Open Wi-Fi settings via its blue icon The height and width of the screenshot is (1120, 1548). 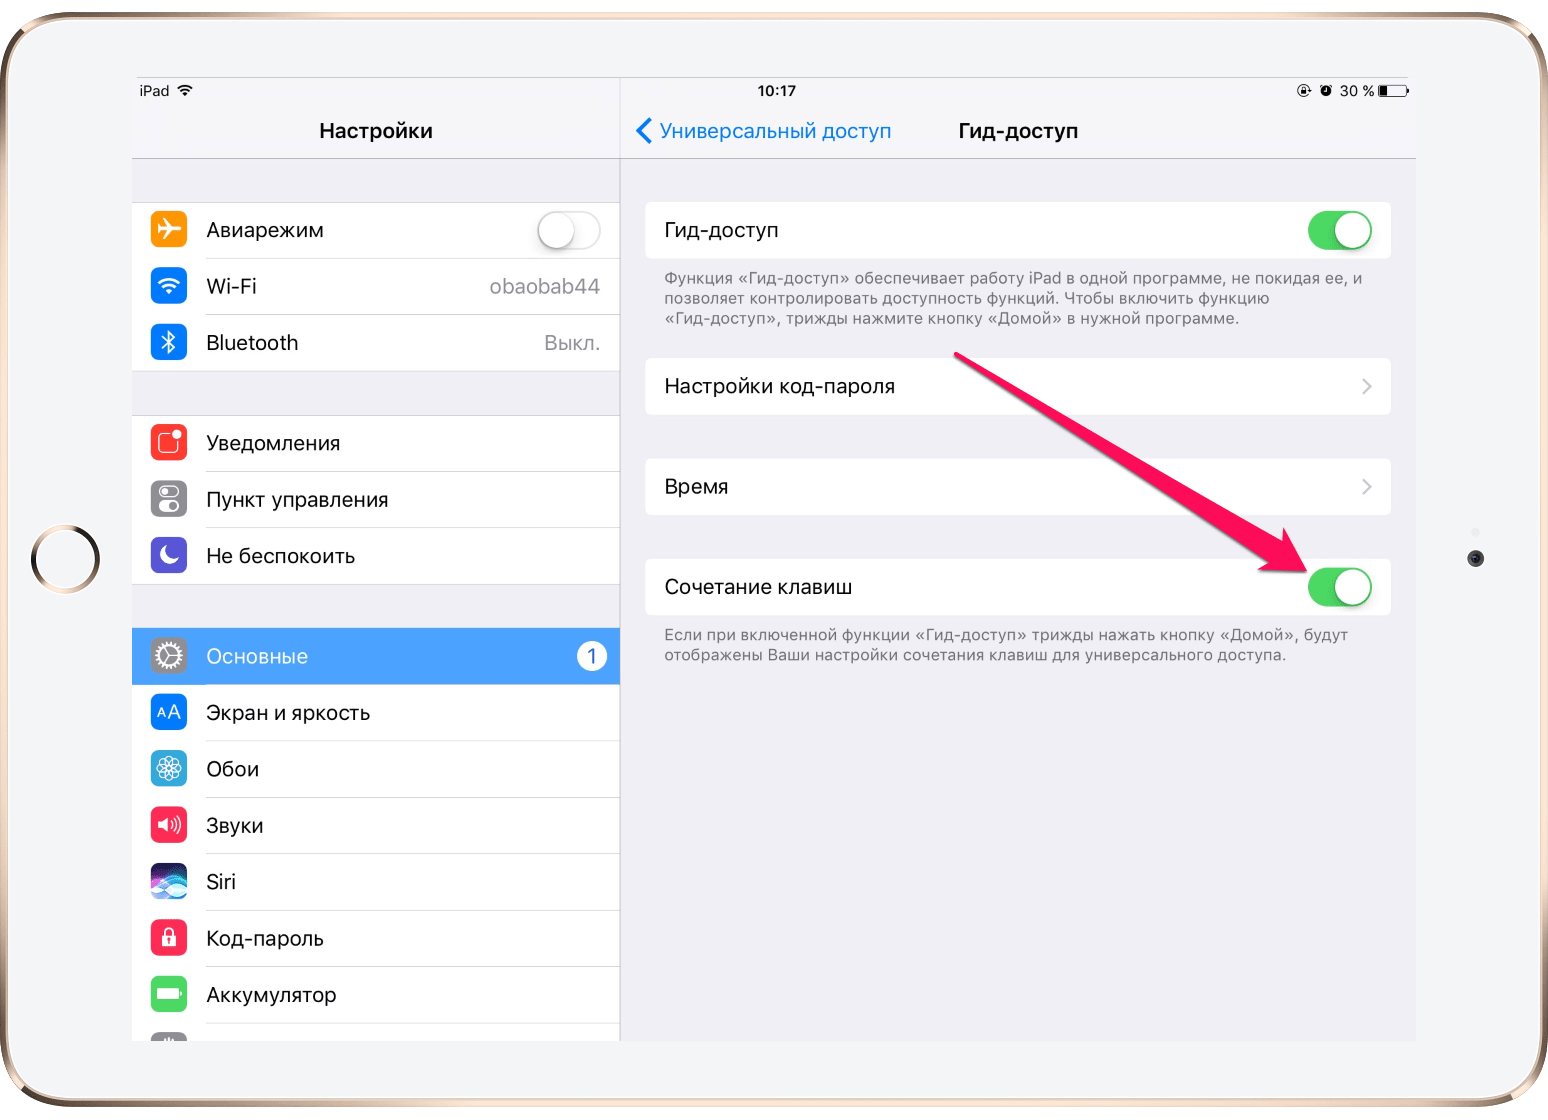pos(169,286)
